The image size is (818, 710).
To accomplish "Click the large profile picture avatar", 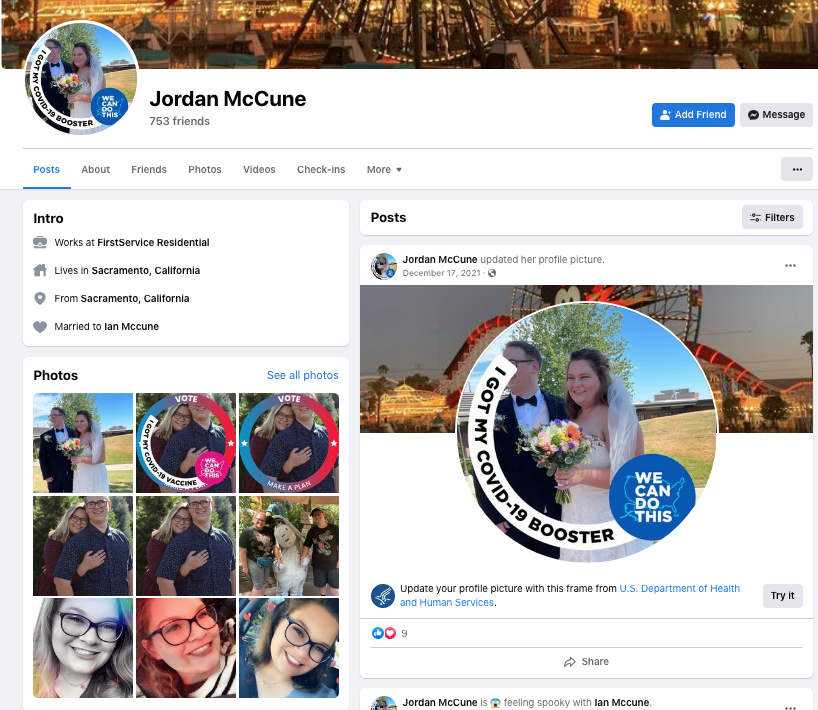I will (x=81, y=78).
